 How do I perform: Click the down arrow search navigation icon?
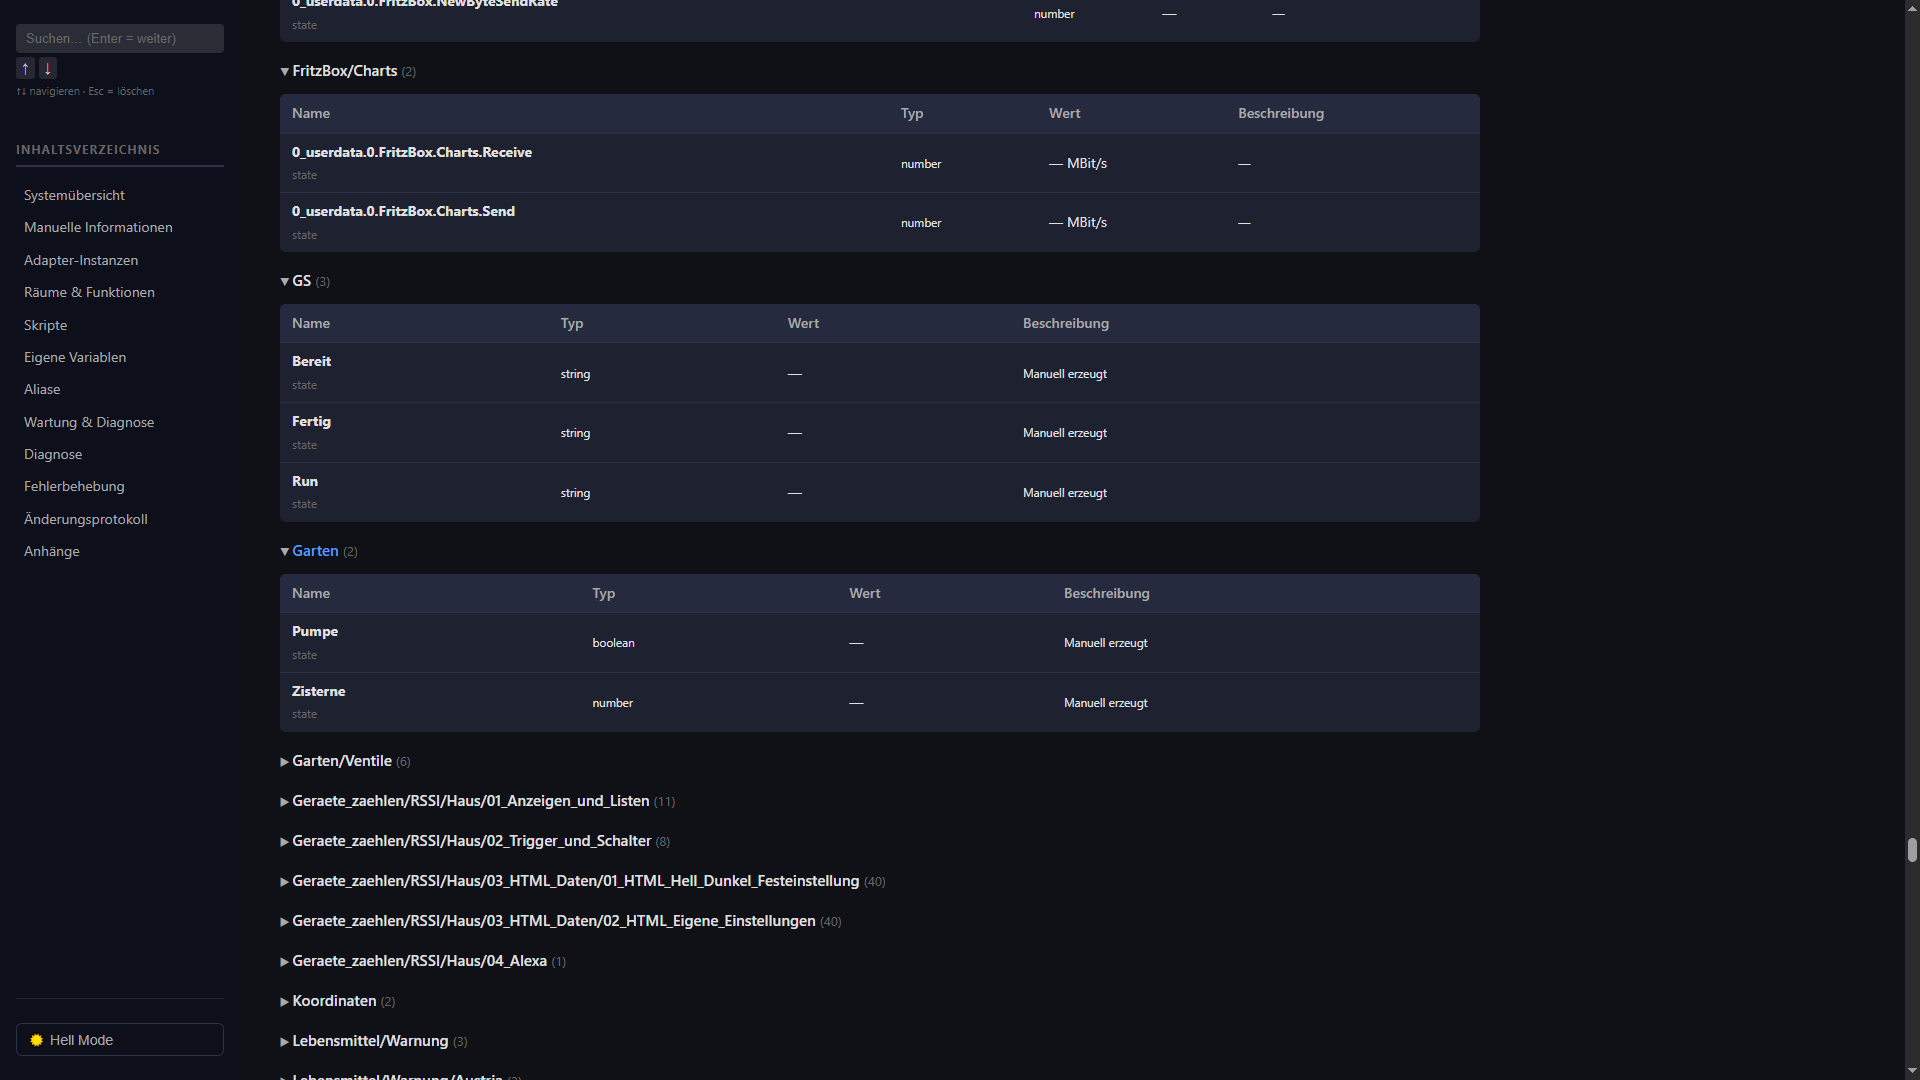[x=46, y=68]
